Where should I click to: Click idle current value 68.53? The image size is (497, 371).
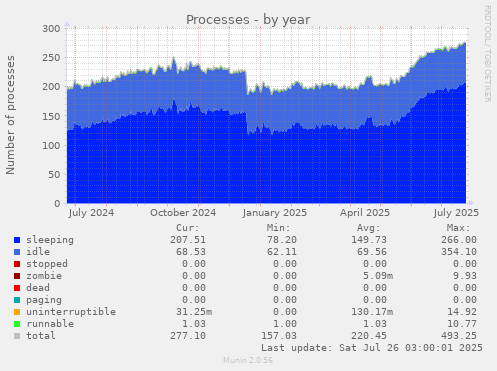coord(191,252)
